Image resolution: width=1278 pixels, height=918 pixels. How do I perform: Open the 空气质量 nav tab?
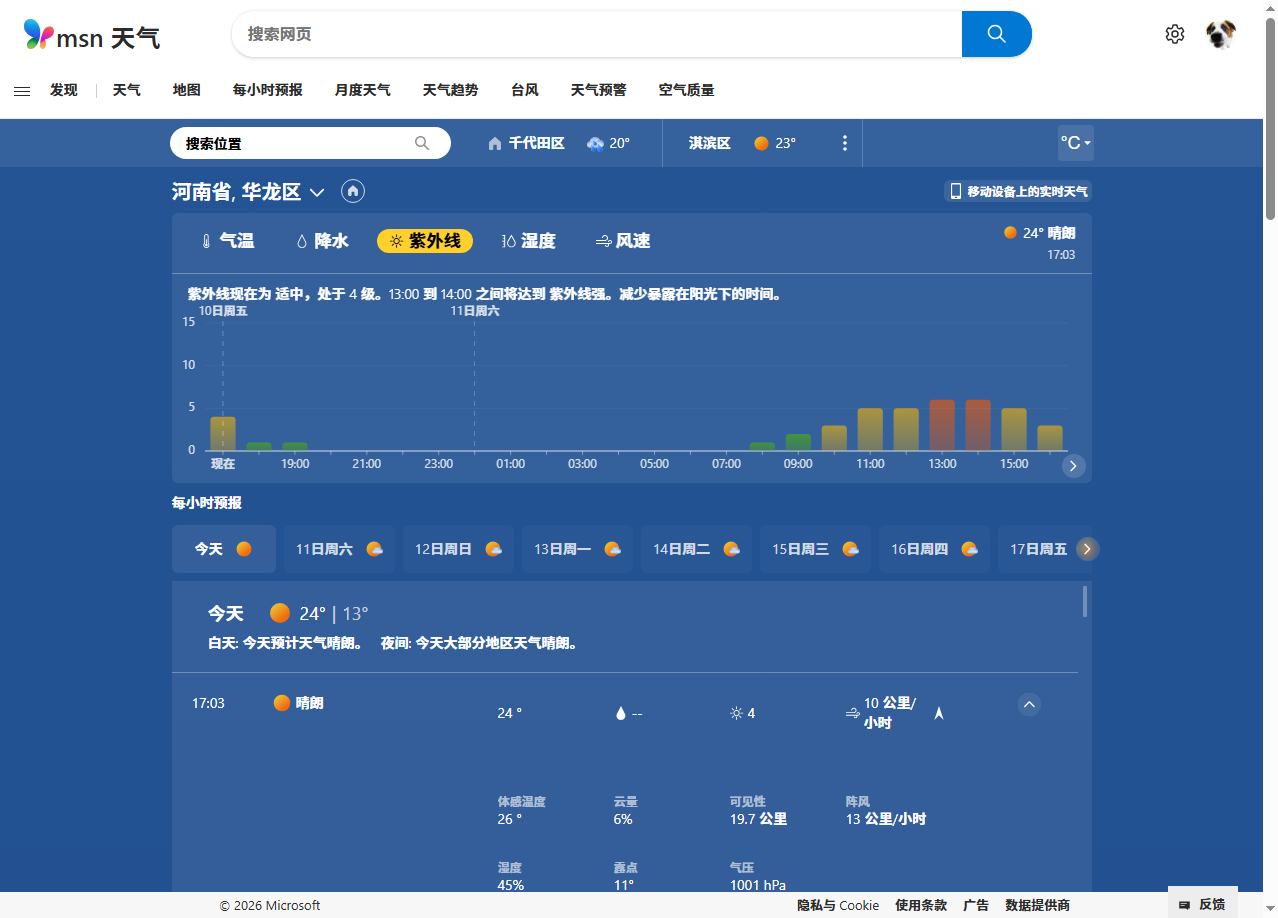click(686, 90)
